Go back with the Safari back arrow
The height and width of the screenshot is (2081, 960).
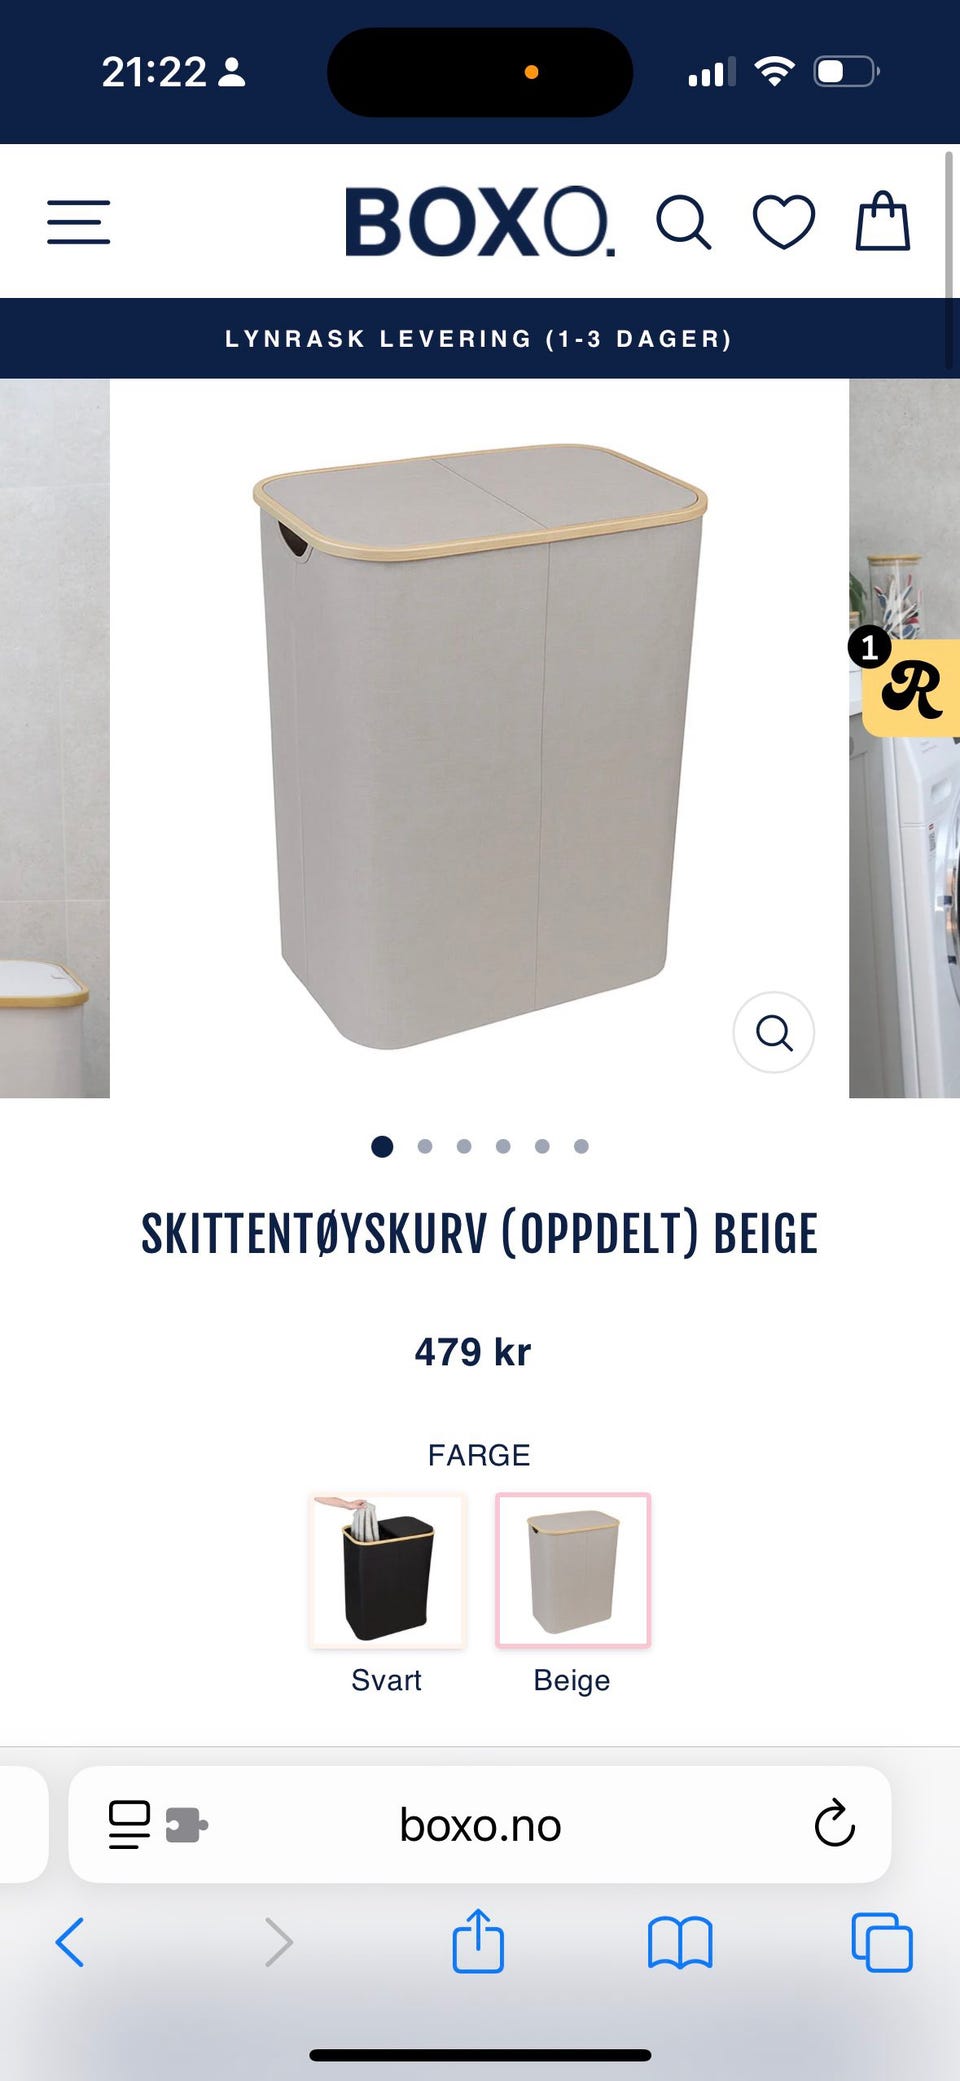point(70,1942)
